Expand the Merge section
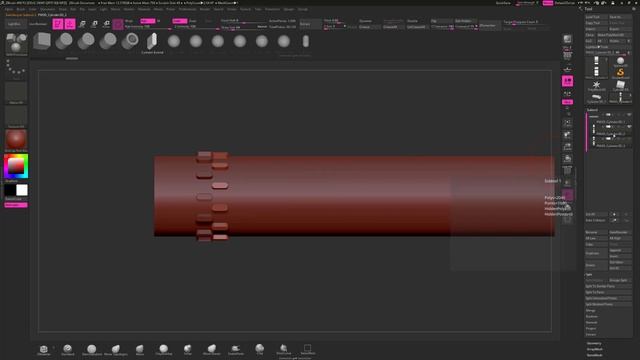Screen dimensions: 640x360 [591, 311]
